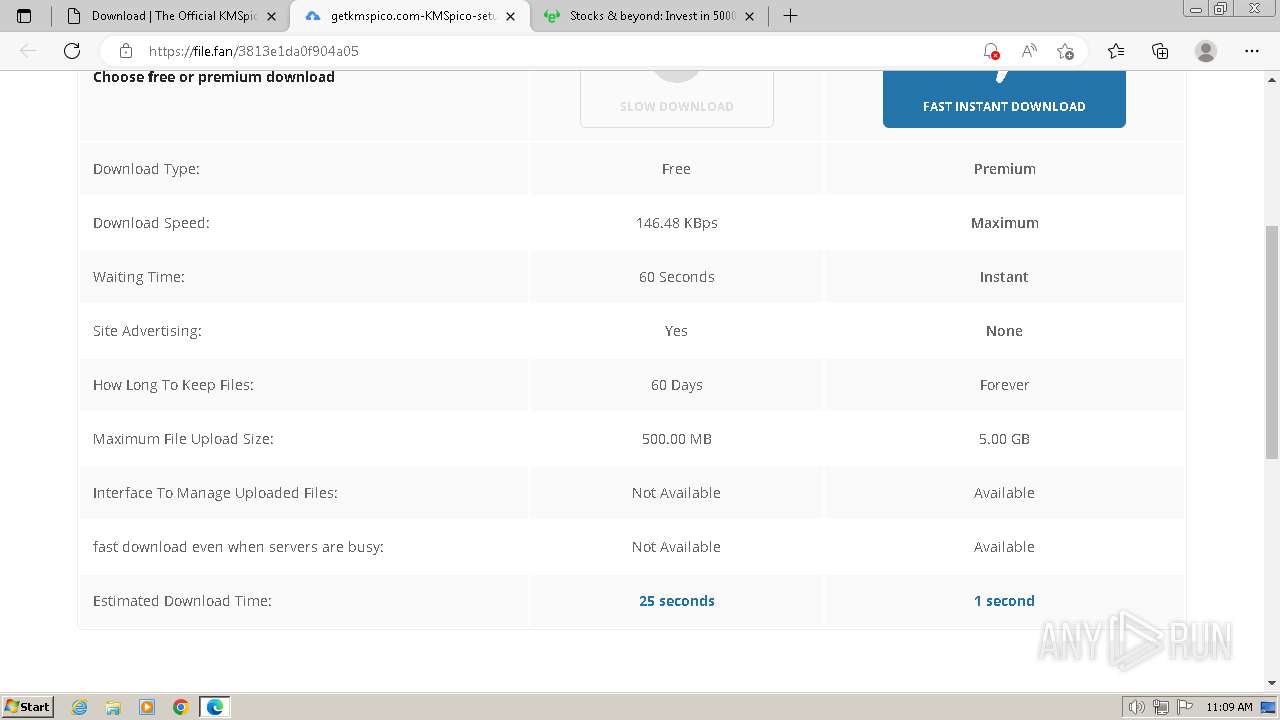Click the 500.00 MB upload size
This screenshot has width=1280, height=720.
(x=677, y=439)
